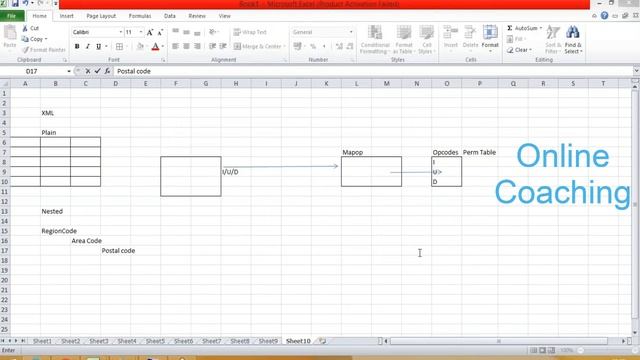Open the Help question mark
Viewport: 640px width, 360px height.
(x=604, y=16)
